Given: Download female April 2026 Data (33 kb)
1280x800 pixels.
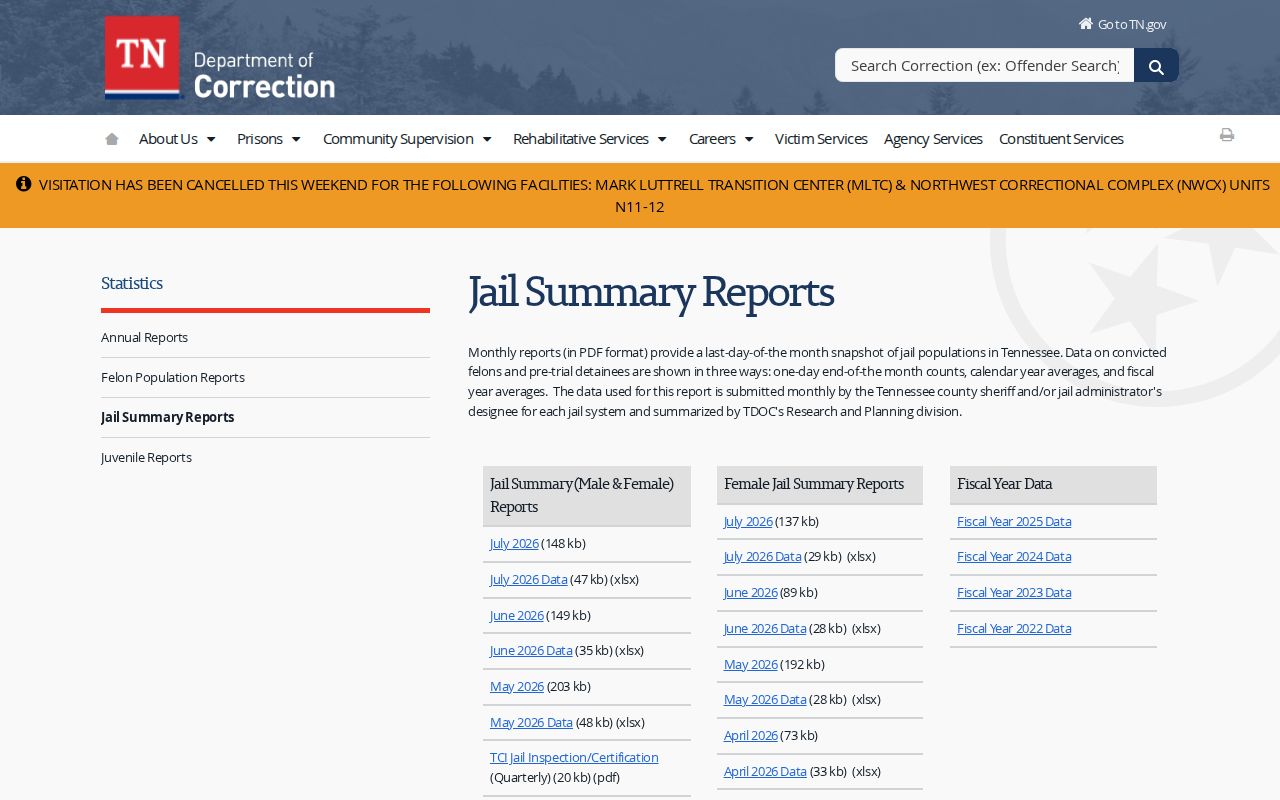Looking at the screenshot, I should coord(765,772).
